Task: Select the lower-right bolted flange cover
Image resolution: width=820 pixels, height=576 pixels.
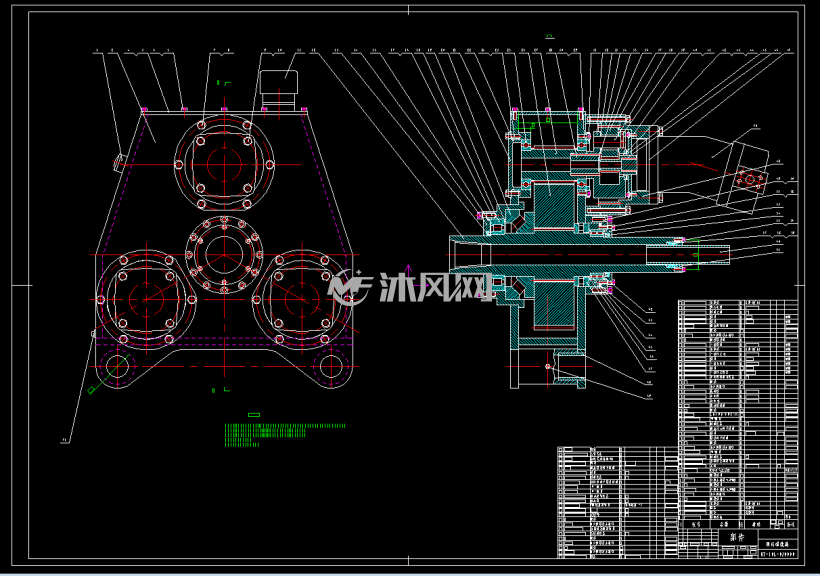Action: pyautogui.click(x=302, y=299)
